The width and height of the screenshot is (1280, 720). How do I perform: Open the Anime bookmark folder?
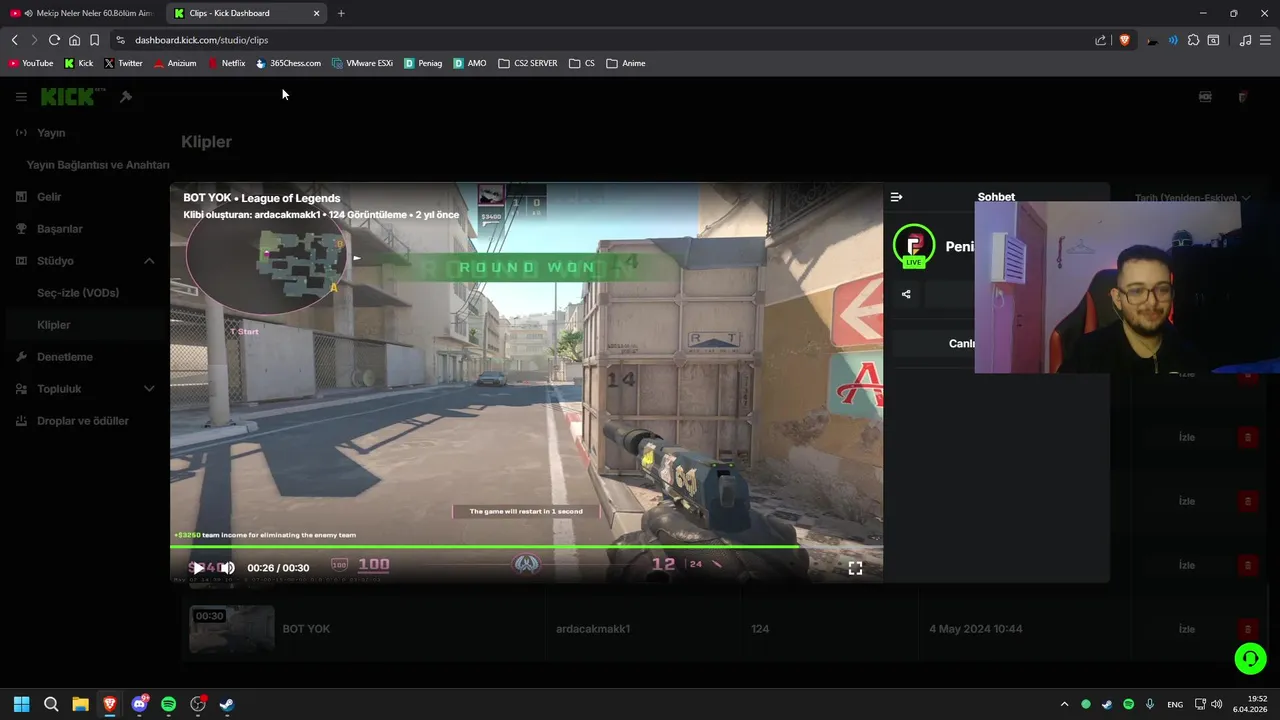coord(626,63)
